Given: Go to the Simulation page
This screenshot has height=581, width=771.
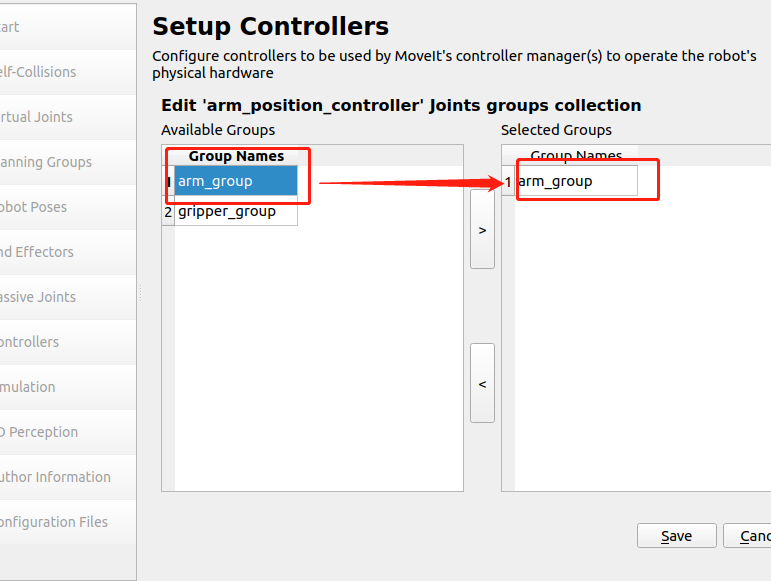Looking at the screenshot, I should 60,387.
